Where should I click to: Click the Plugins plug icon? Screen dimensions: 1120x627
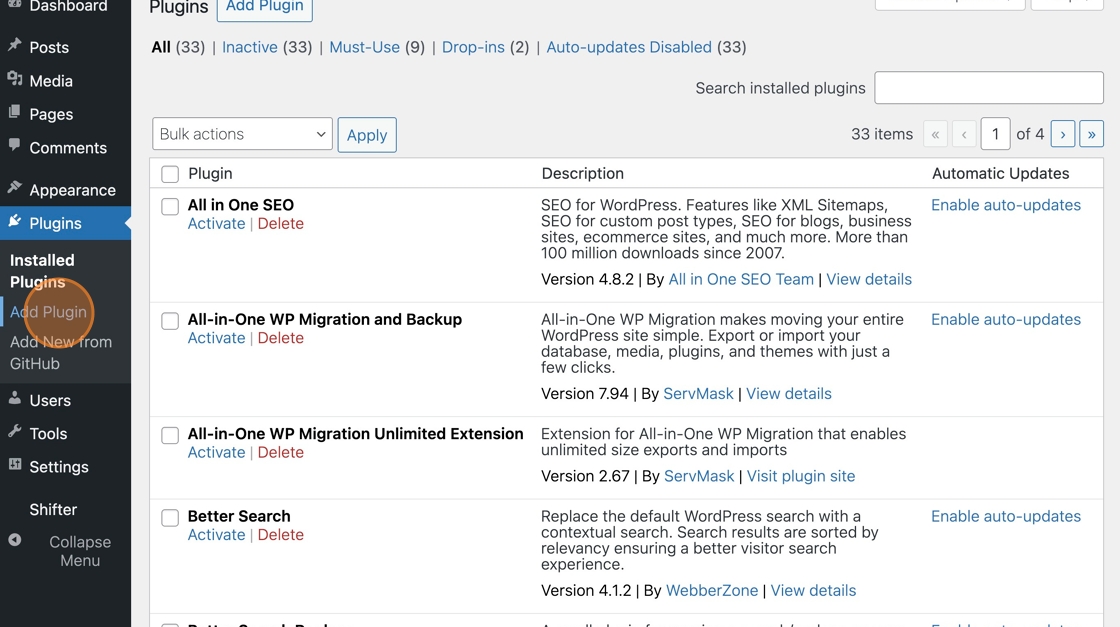click(14, 221)
